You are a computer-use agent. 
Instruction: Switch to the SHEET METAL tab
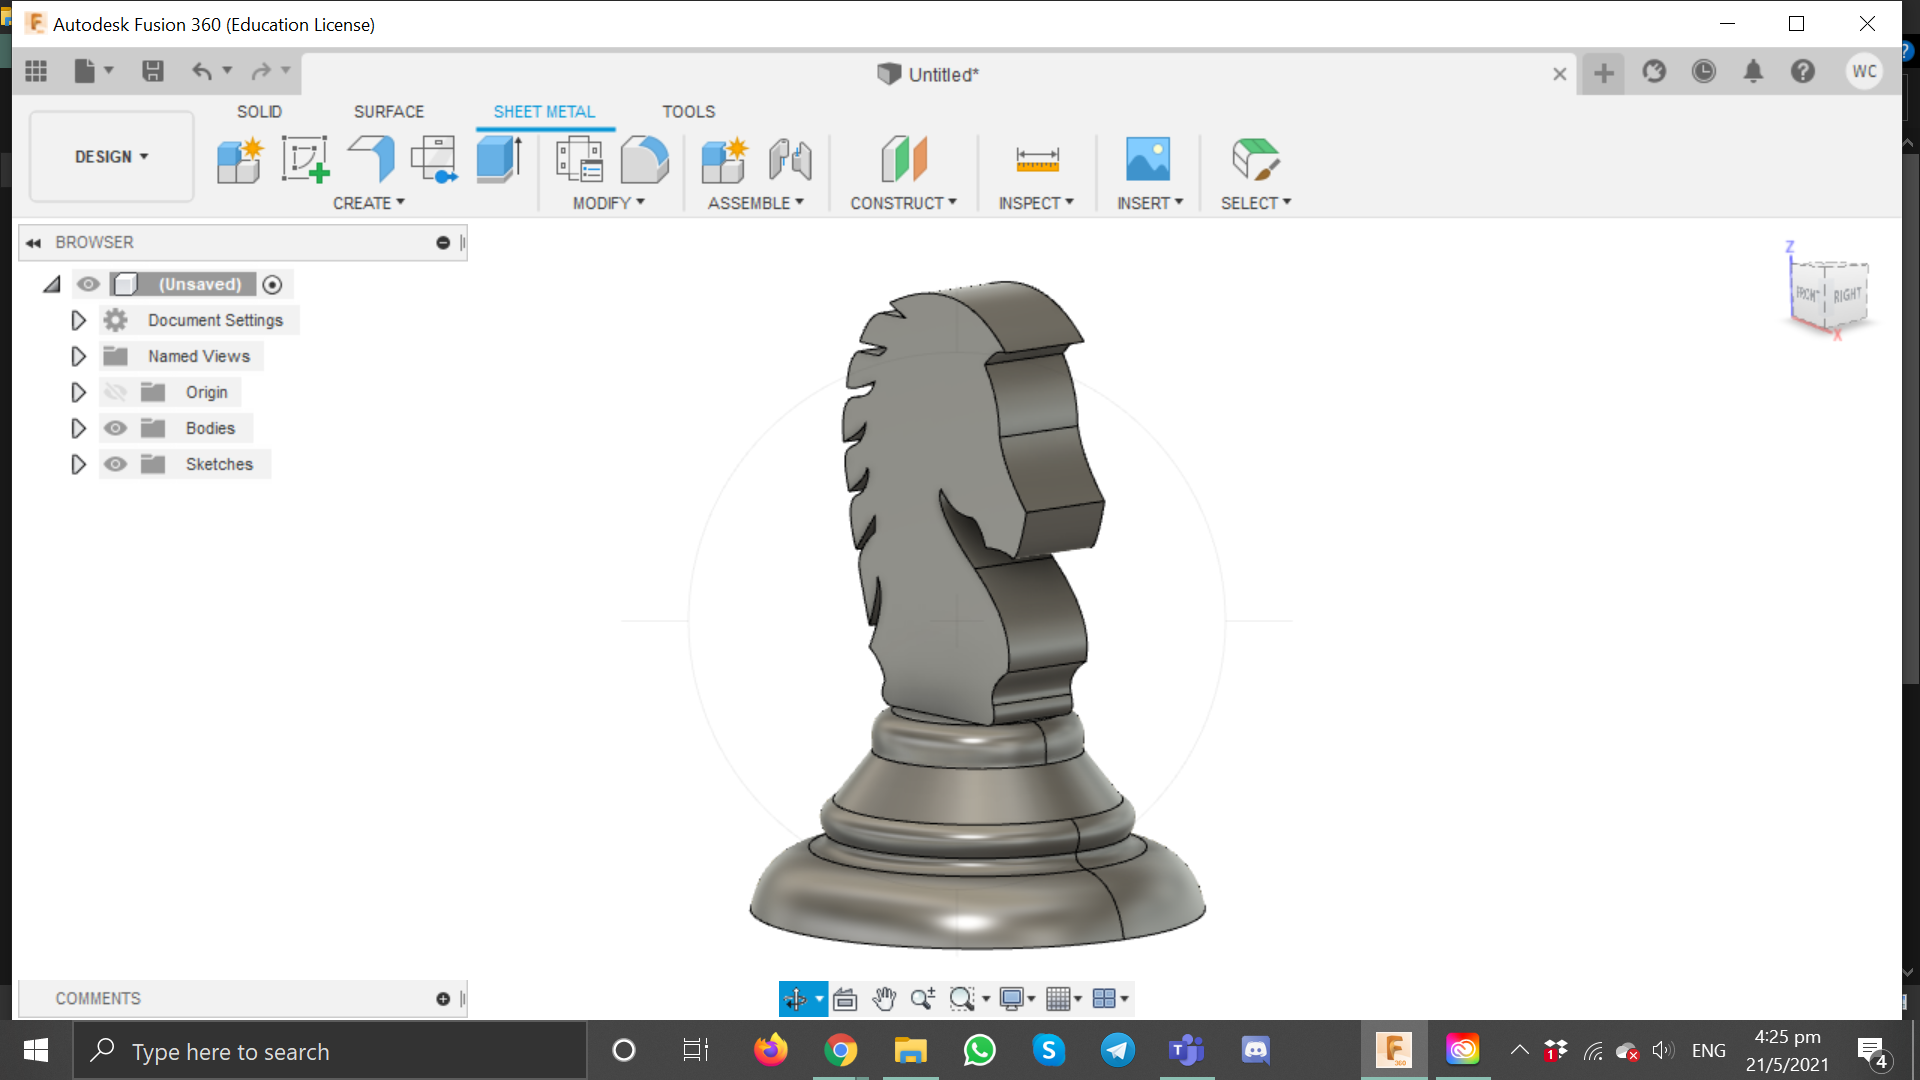[x=544, y=112]
